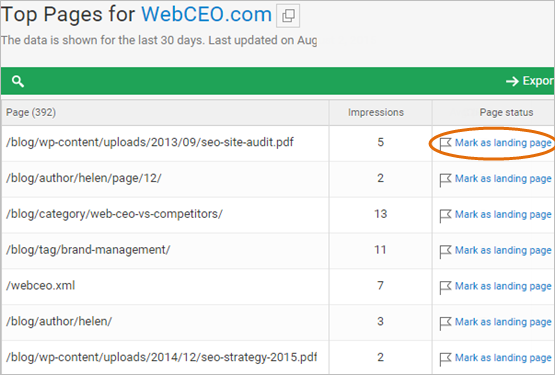555x375 pixels.
Task: Mark brand-management tag as landing page
Action: pyautogui.click(x=503, y=250)
